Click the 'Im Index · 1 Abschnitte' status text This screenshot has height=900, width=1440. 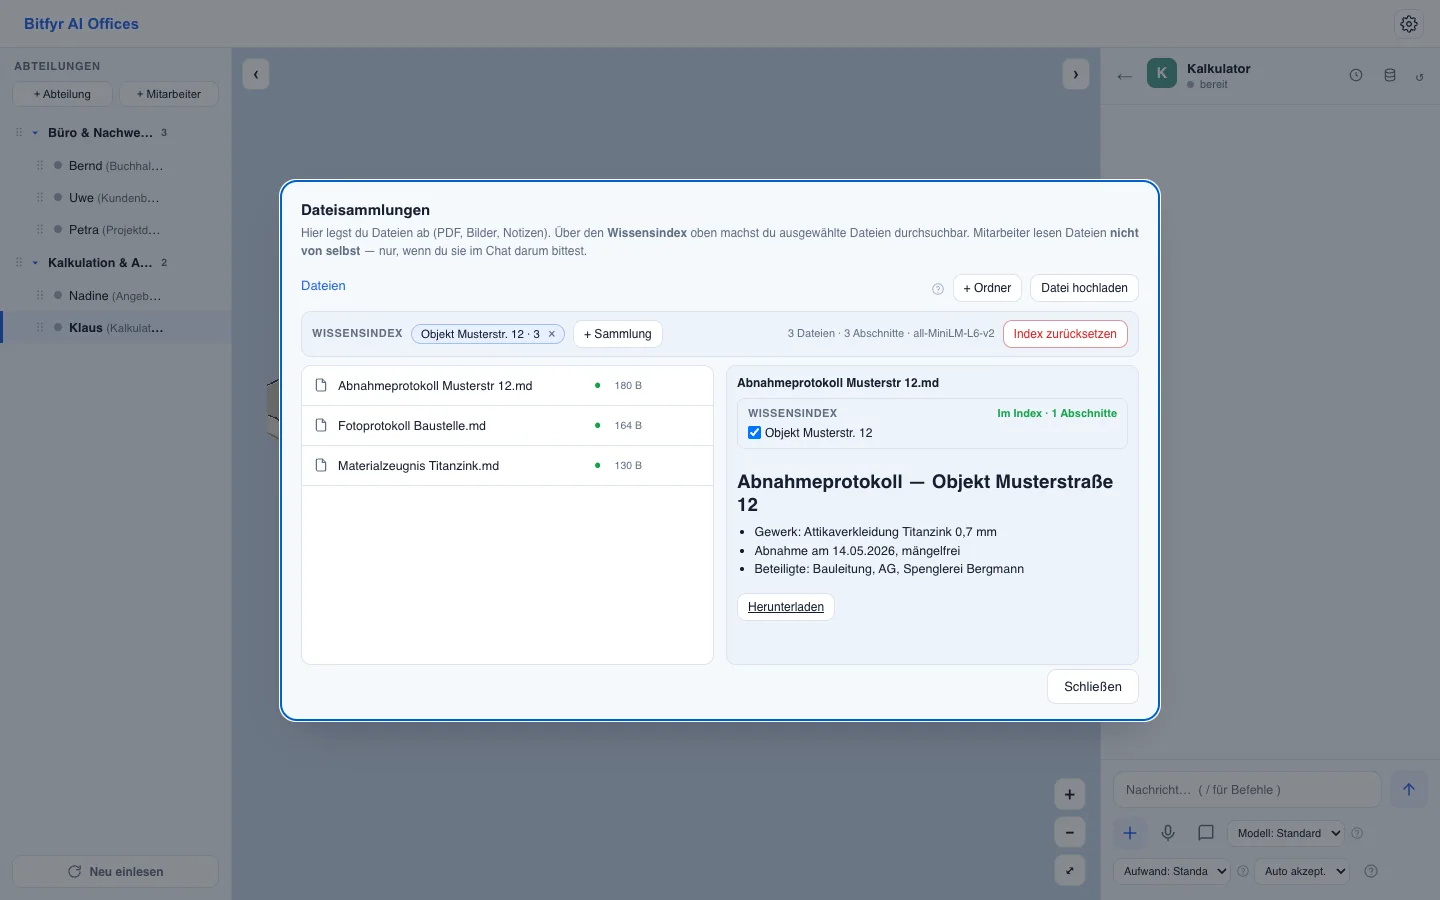click(1057, 413)
